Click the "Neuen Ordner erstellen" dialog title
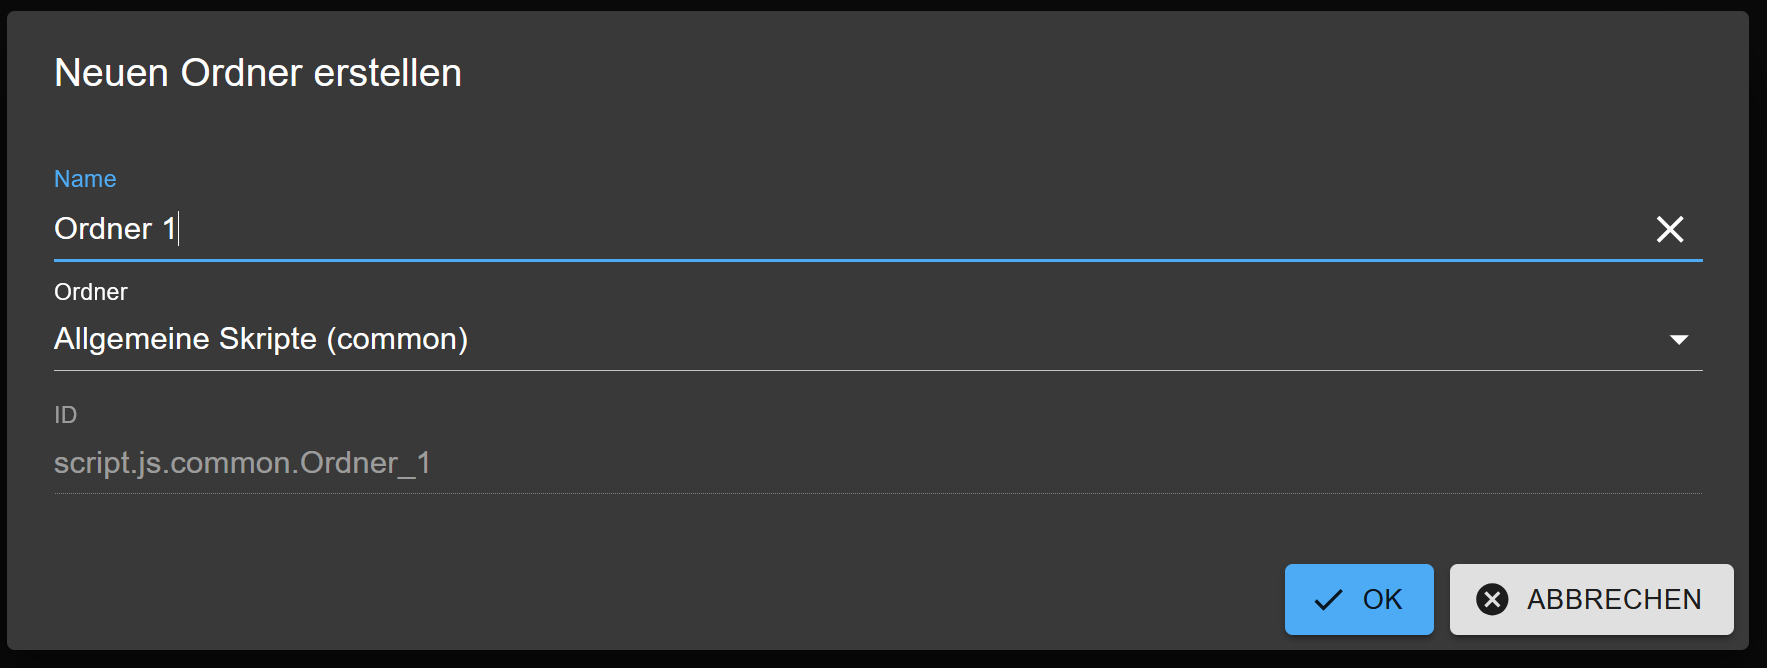This screenshot has height=668, width=1767. coord(257,73)
